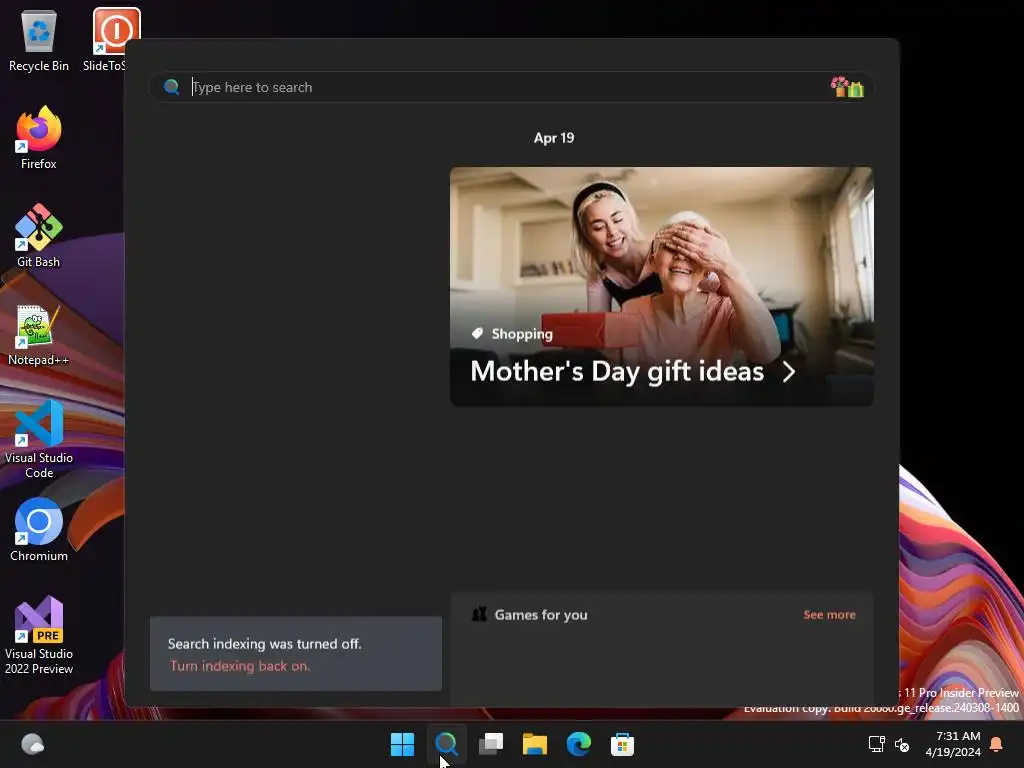Open the clock showing 7:31 AM
Screen dimensions: 1024x768
(x=953, y=744)
